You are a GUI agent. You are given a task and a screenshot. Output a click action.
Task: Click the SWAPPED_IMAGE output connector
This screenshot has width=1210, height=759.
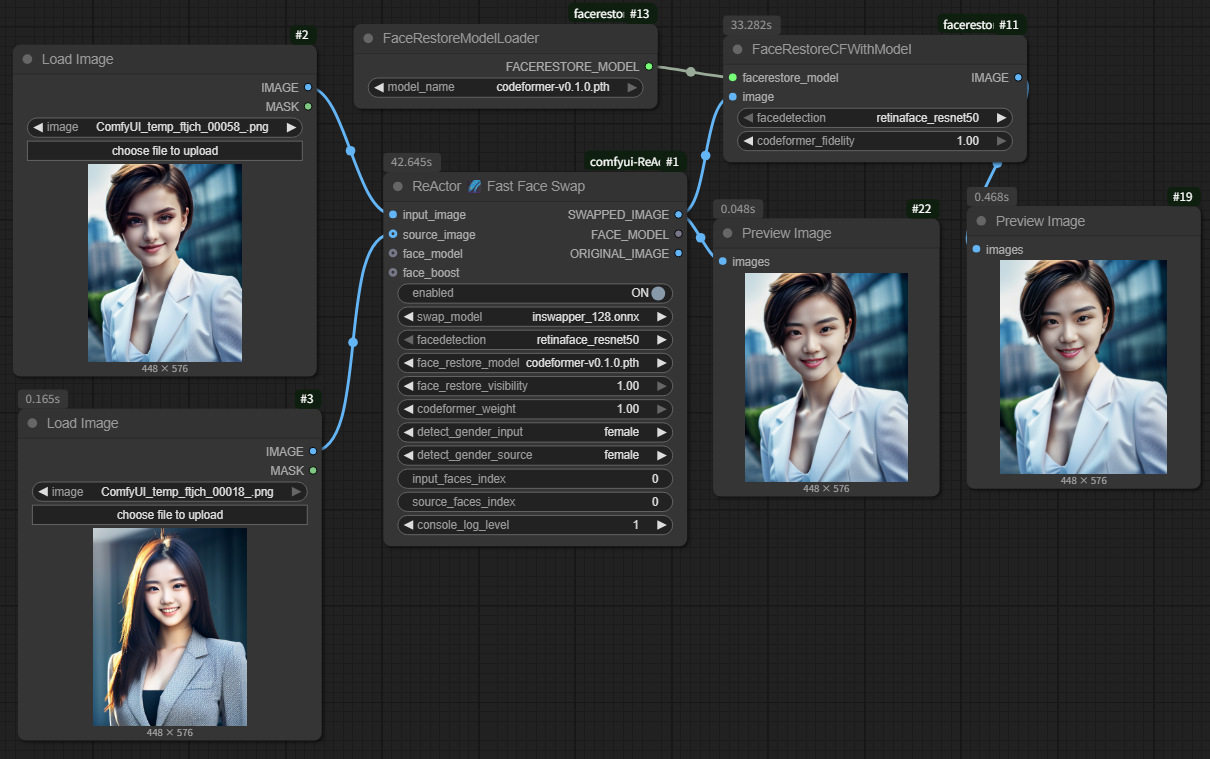[679, 215]
